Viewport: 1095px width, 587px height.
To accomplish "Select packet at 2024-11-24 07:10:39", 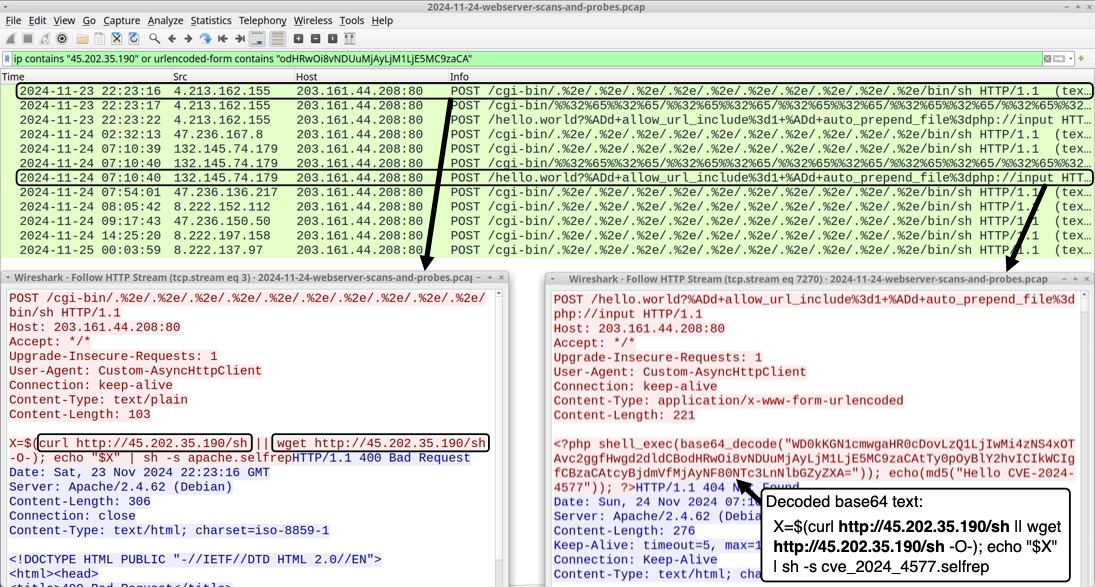I will tap(548, 149).
